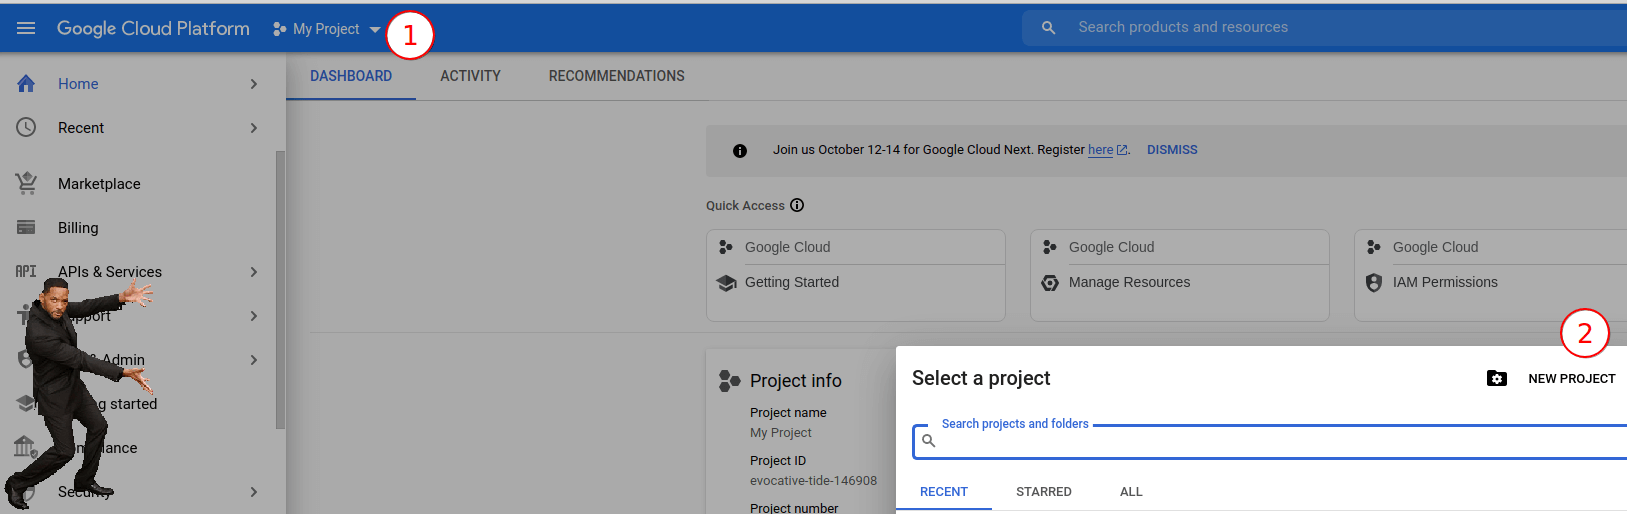Click the API icon in the sidebar

tap(26, 272)
